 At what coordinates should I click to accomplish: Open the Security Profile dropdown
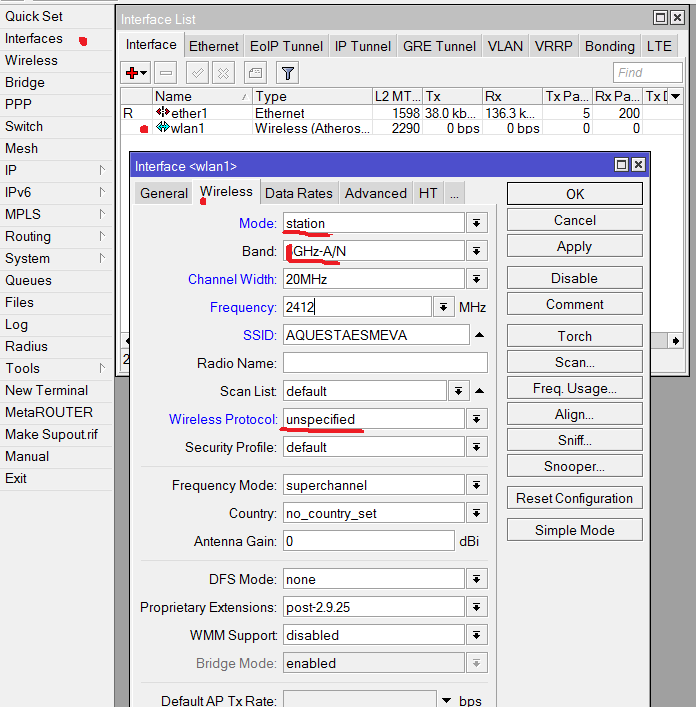476,447
